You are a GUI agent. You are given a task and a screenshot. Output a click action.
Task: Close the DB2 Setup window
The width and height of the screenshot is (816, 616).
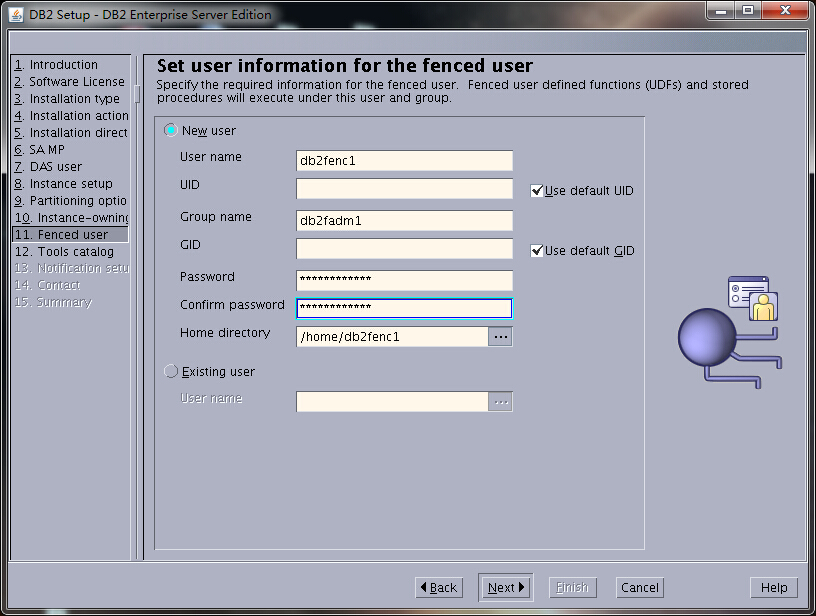785,10
